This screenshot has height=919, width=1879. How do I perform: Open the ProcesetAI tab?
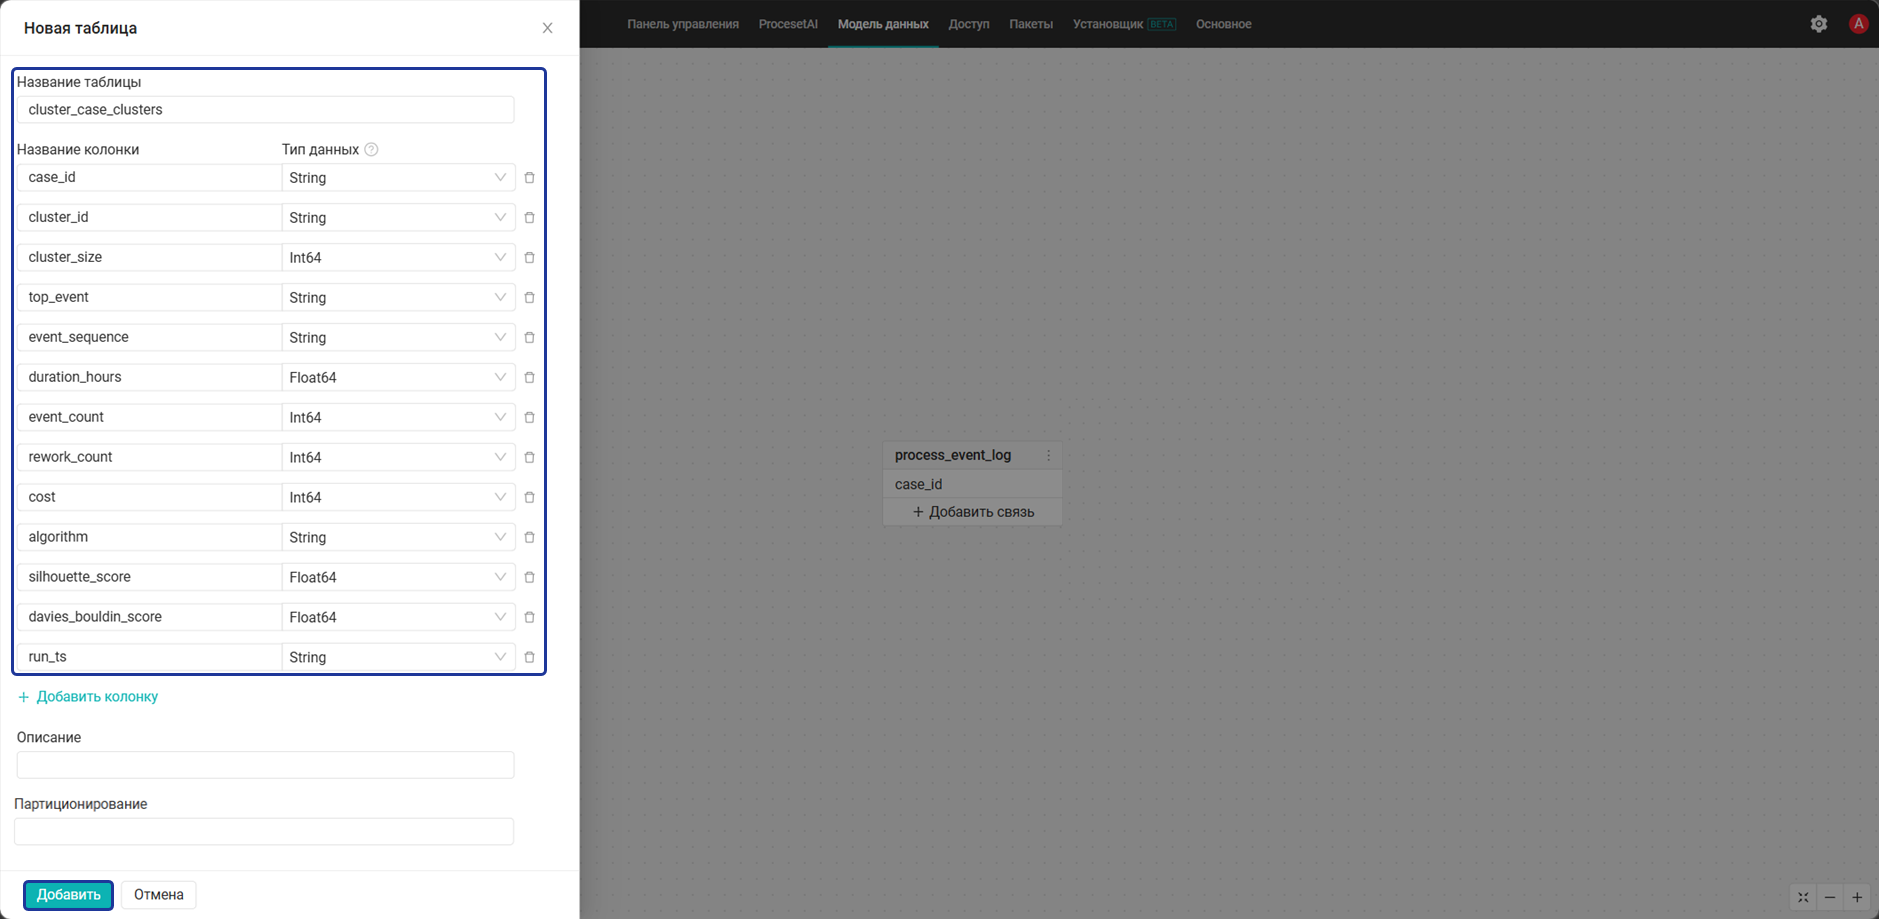coord(788,24)
